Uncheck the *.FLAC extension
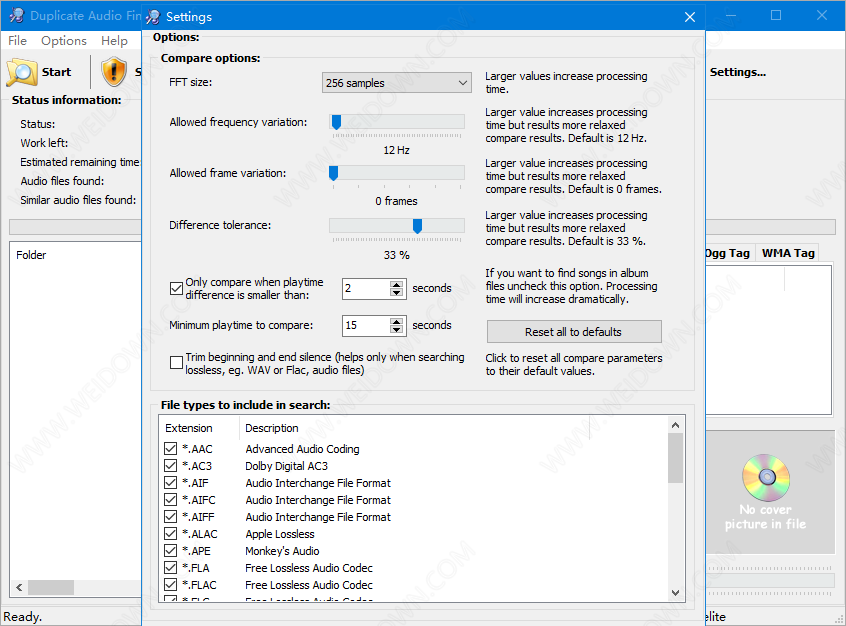Viewport: 846px width, 626px height. pos(170,584)
